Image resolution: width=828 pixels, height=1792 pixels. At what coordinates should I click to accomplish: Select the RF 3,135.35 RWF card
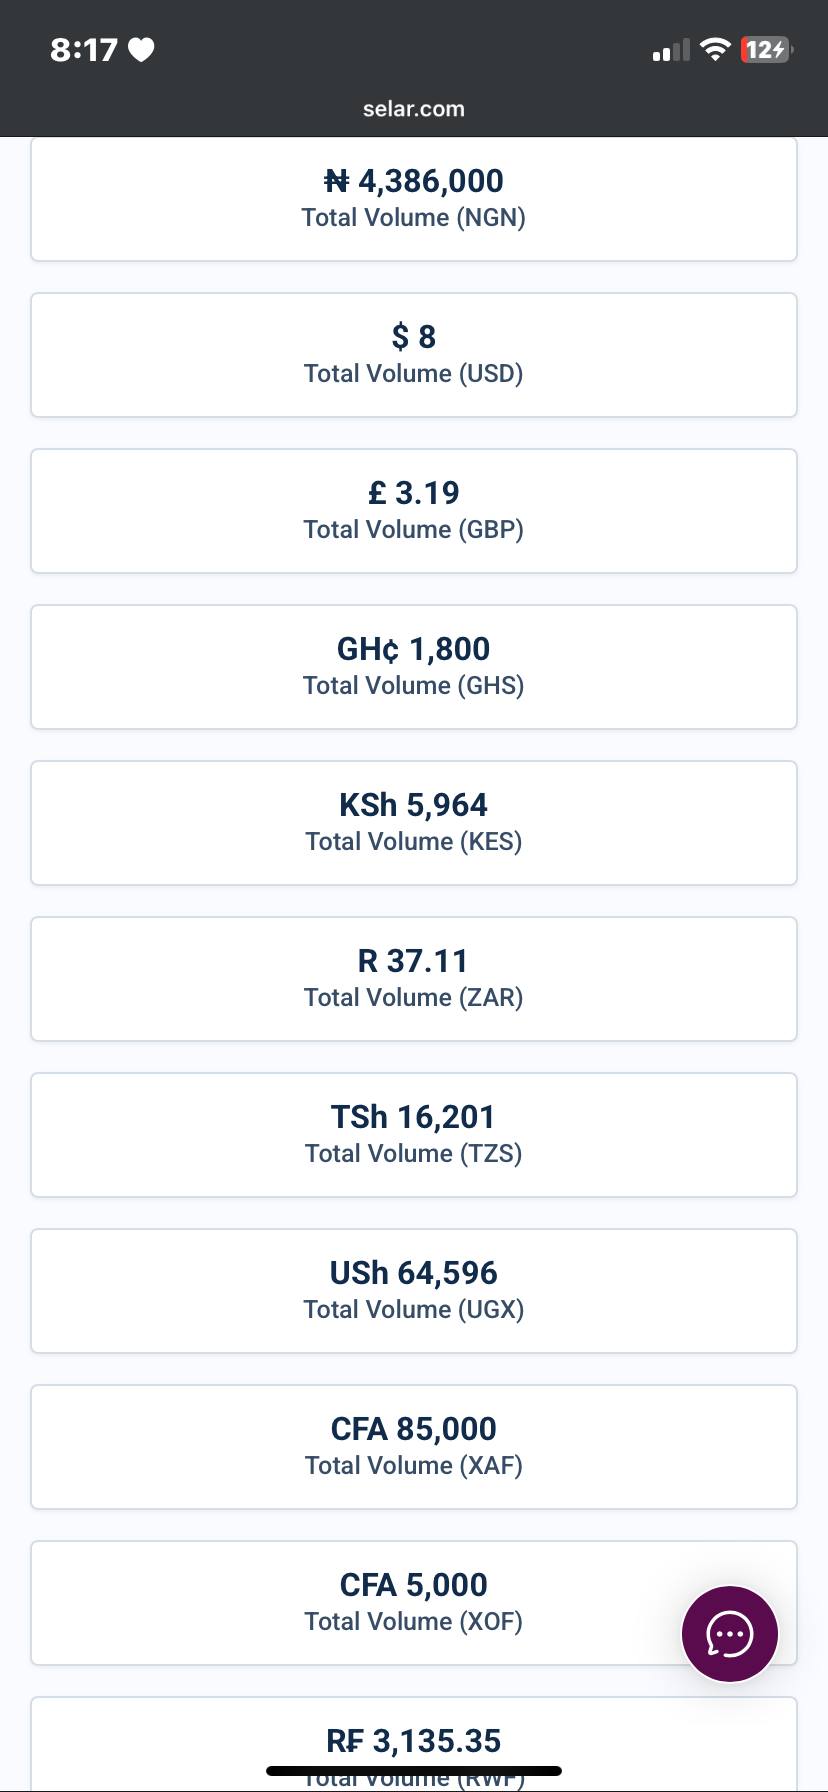pos(414,1744)
